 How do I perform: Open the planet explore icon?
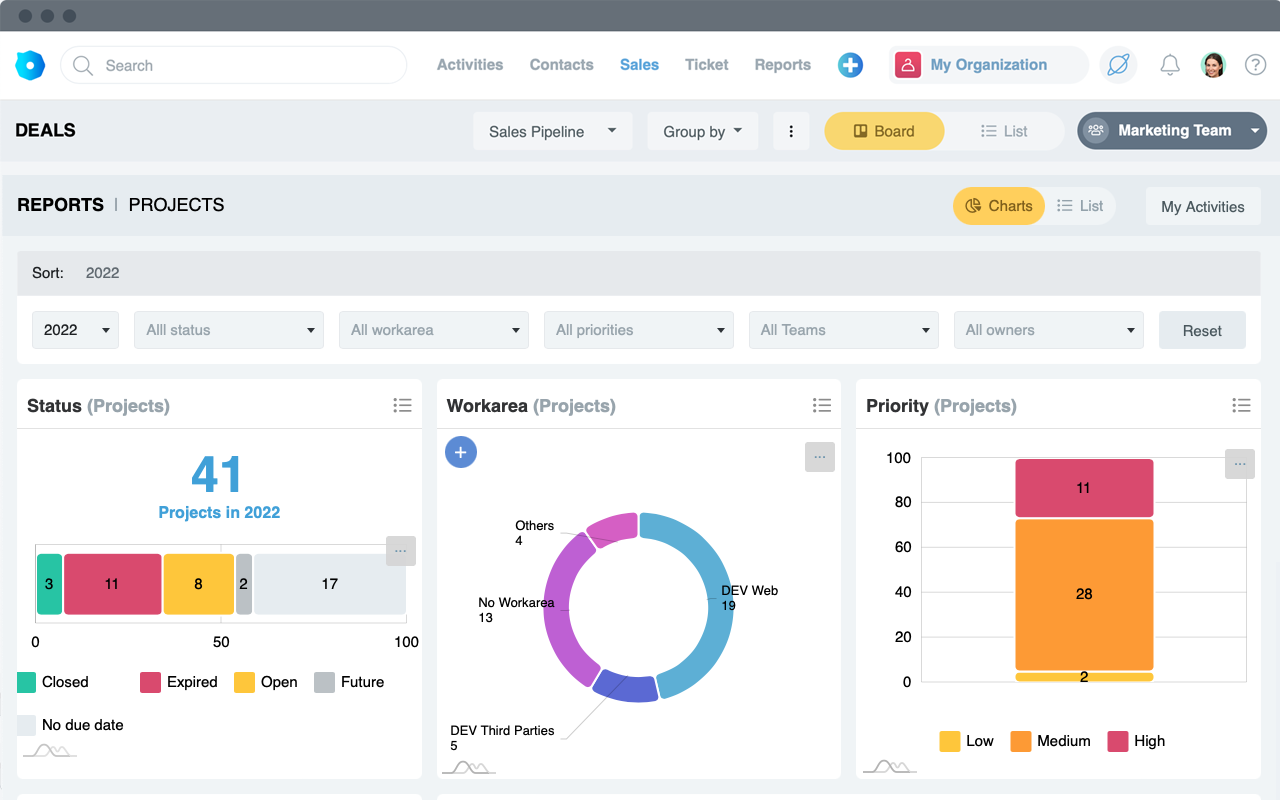1118,65
